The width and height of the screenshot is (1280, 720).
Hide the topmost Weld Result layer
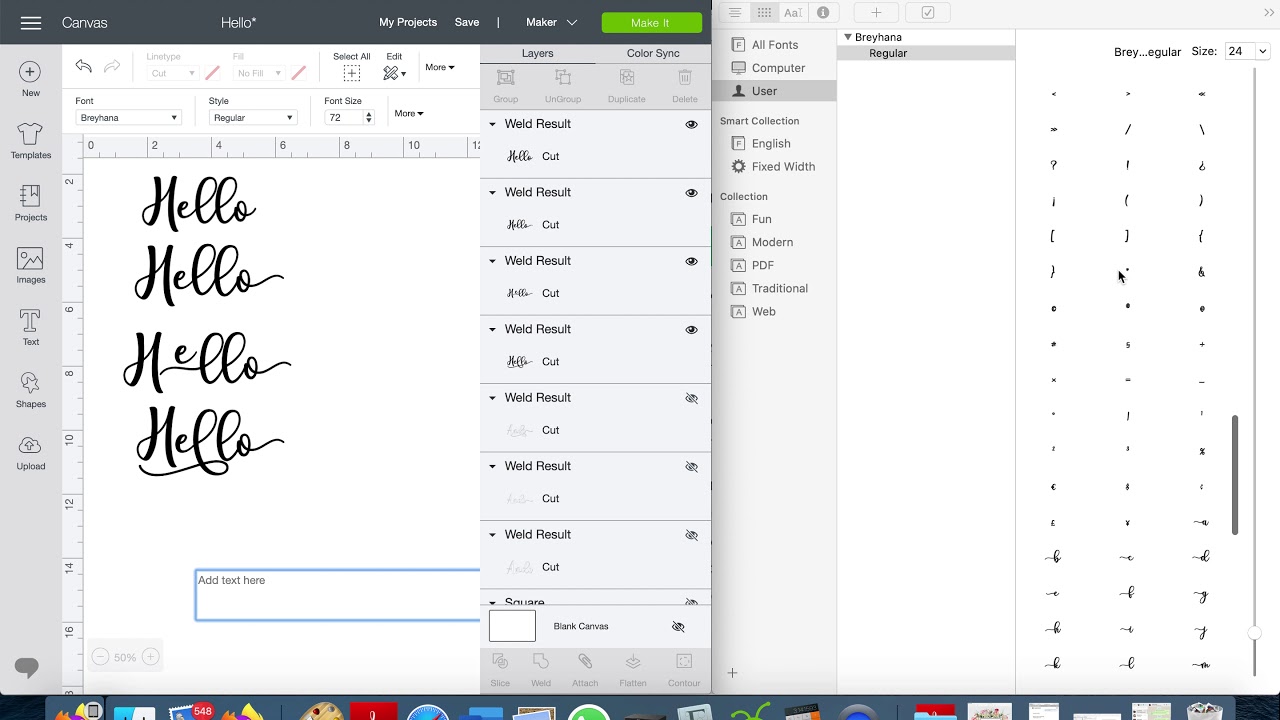(691, 124)
